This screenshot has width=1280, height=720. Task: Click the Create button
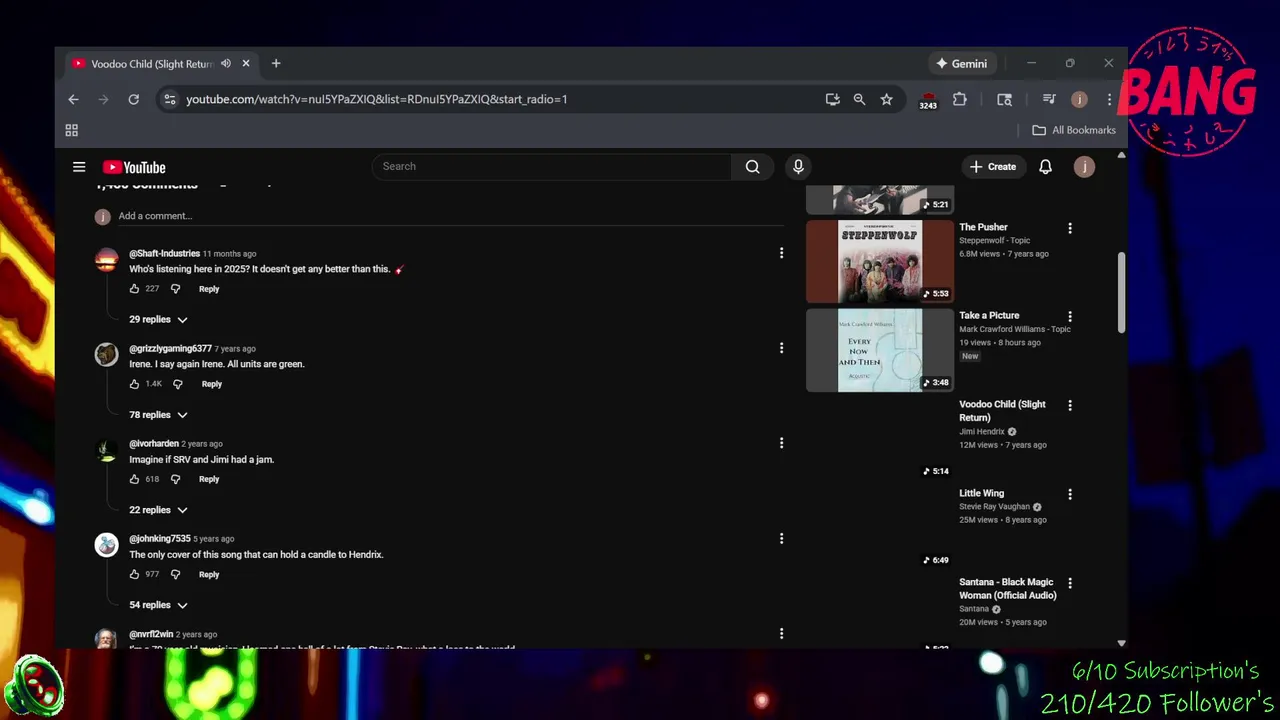(x=993, y=167)
